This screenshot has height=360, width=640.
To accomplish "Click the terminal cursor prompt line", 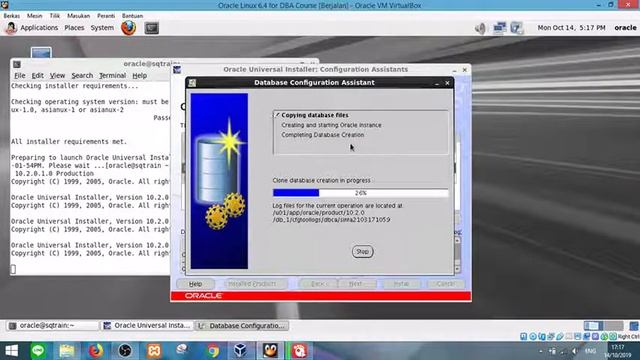I will (x=13, y=269).
